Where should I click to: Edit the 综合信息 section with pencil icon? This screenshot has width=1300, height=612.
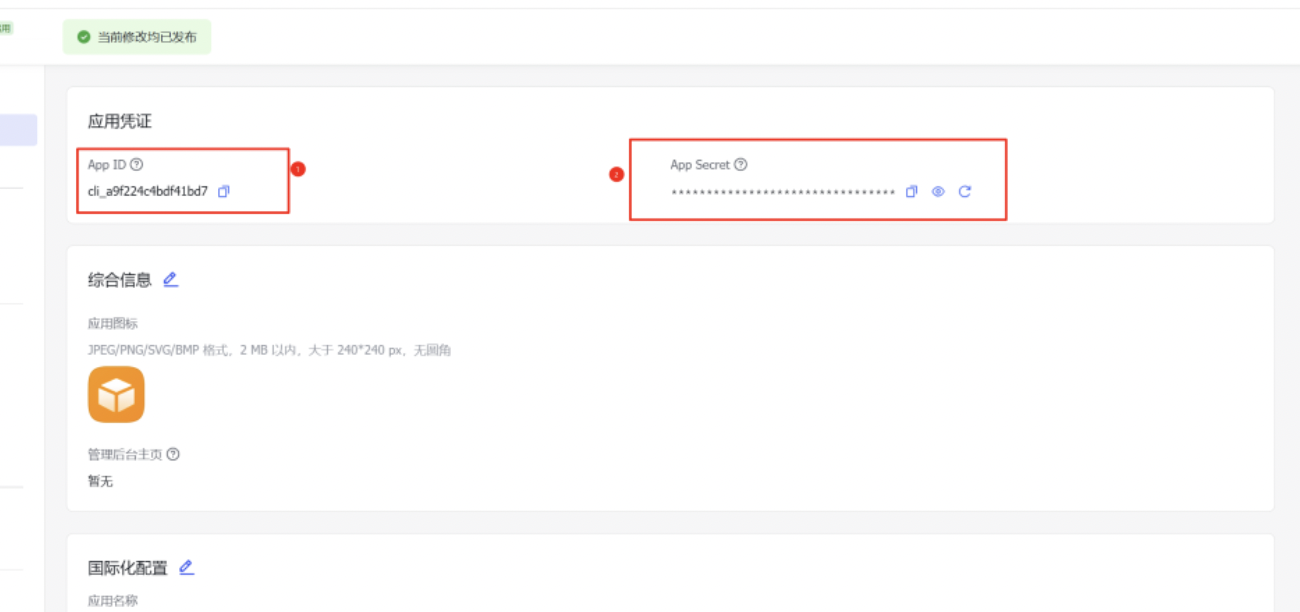(171, 280)
